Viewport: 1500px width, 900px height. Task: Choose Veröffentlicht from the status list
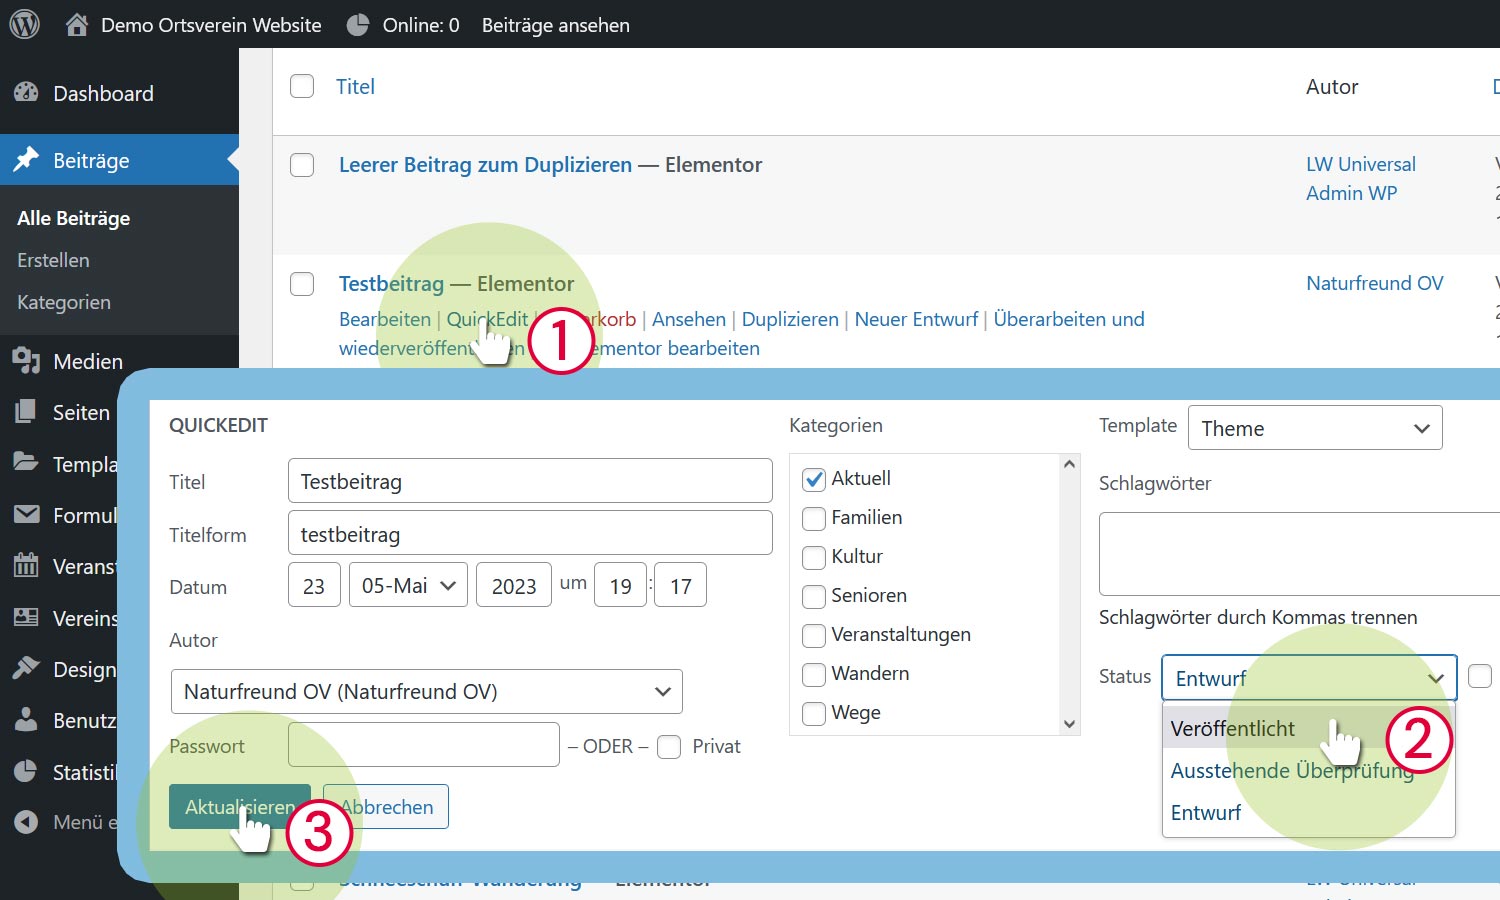tap(1309, 728)
